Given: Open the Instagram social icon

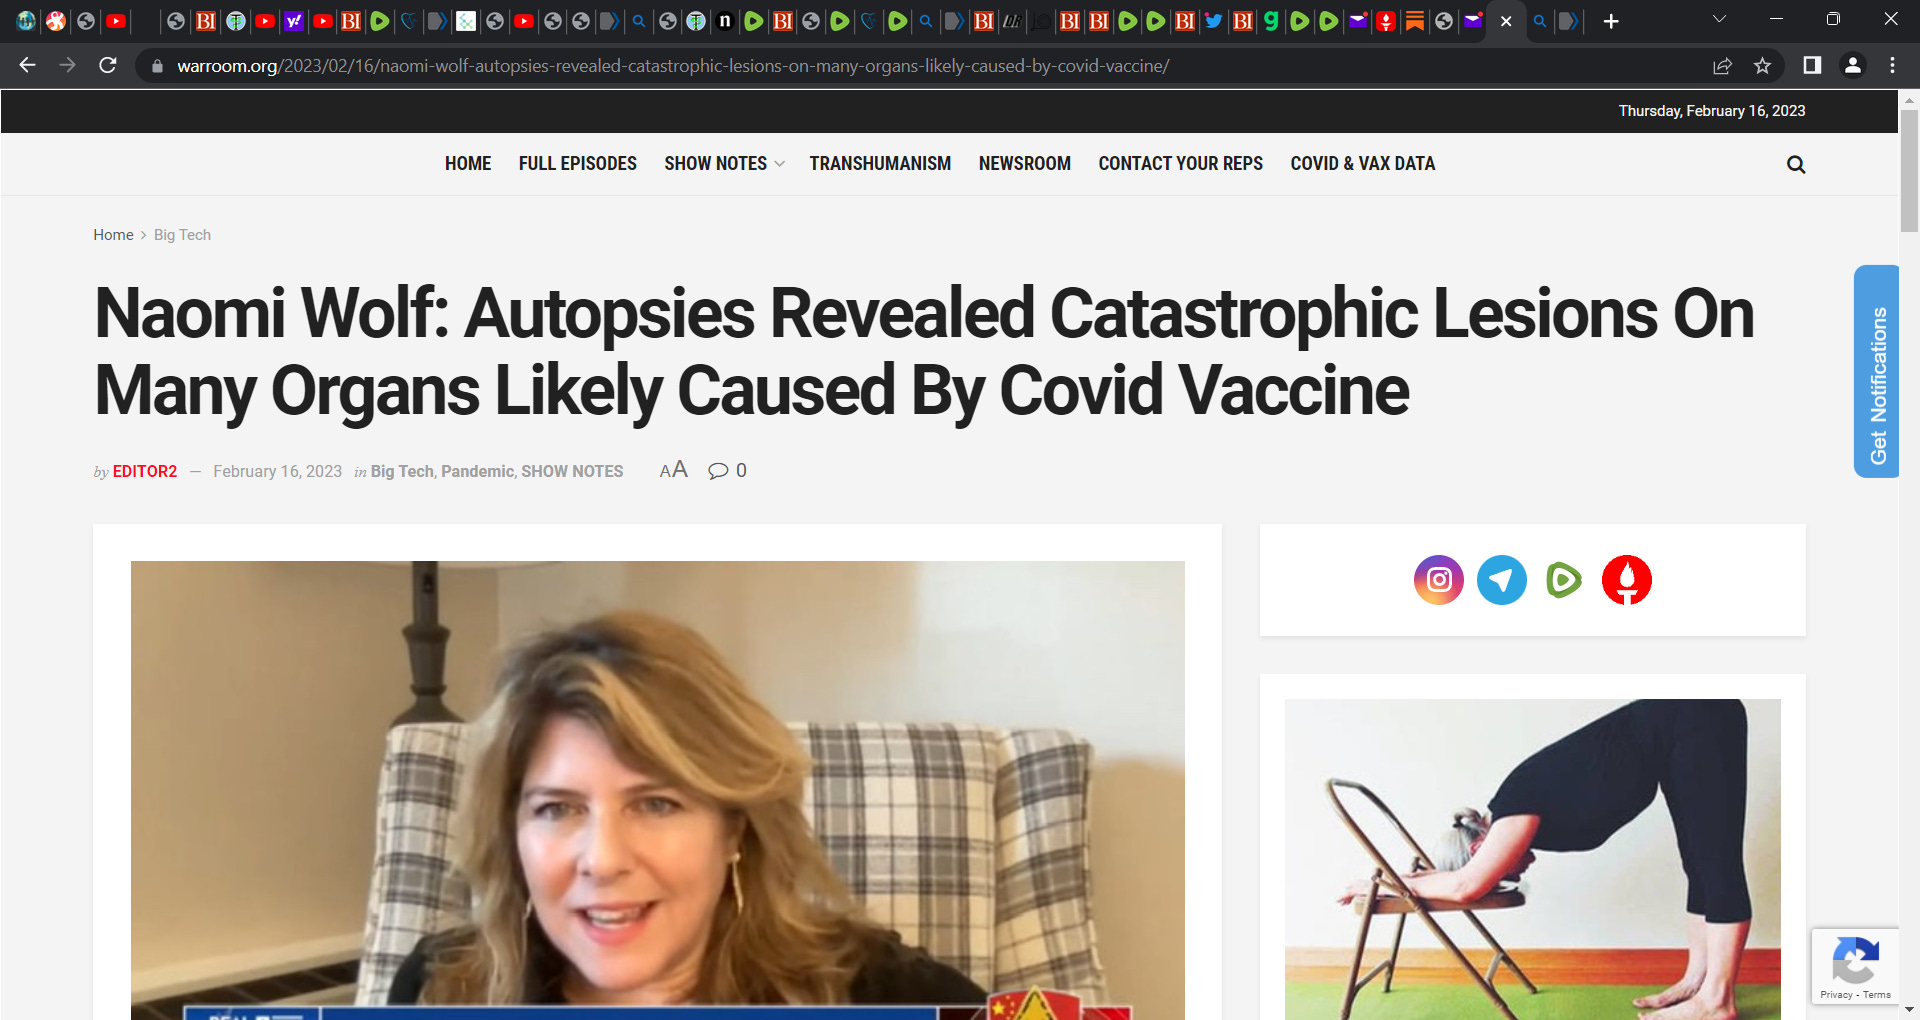Looking at the screenshot, I should tap(1438, 580).
